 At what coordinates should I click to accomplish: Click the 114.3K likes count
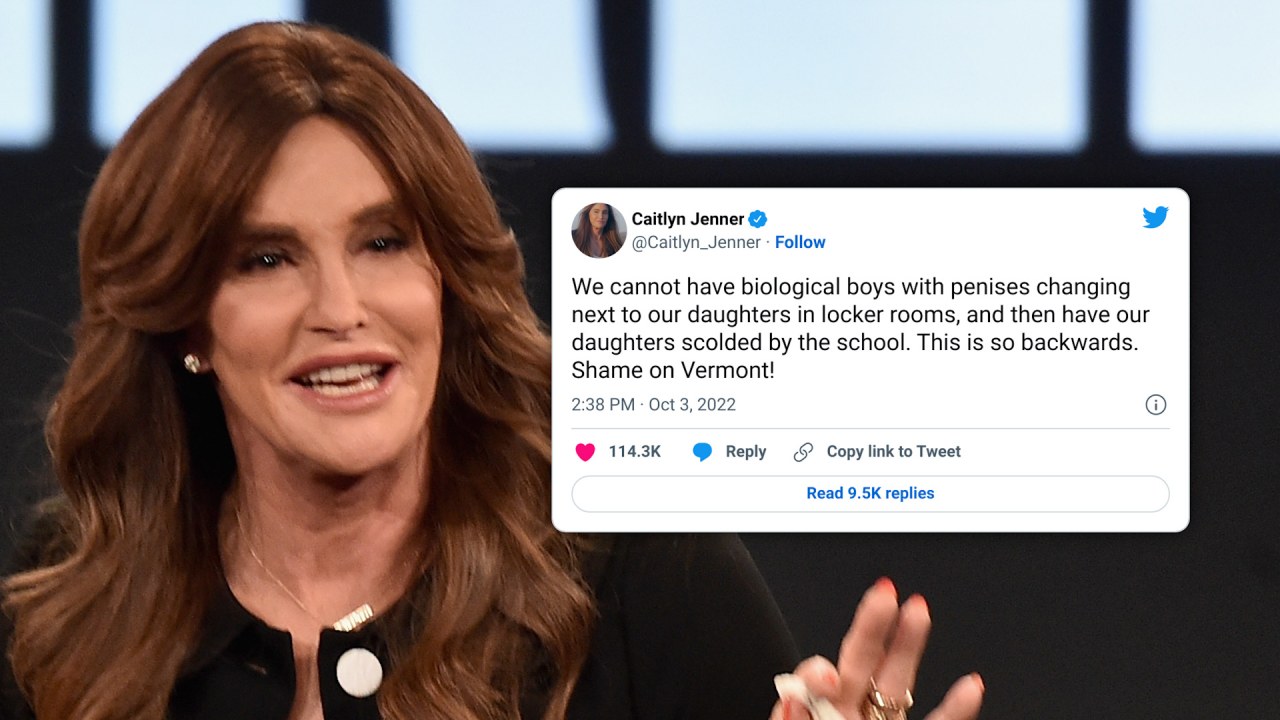click(x=635, y=452)
